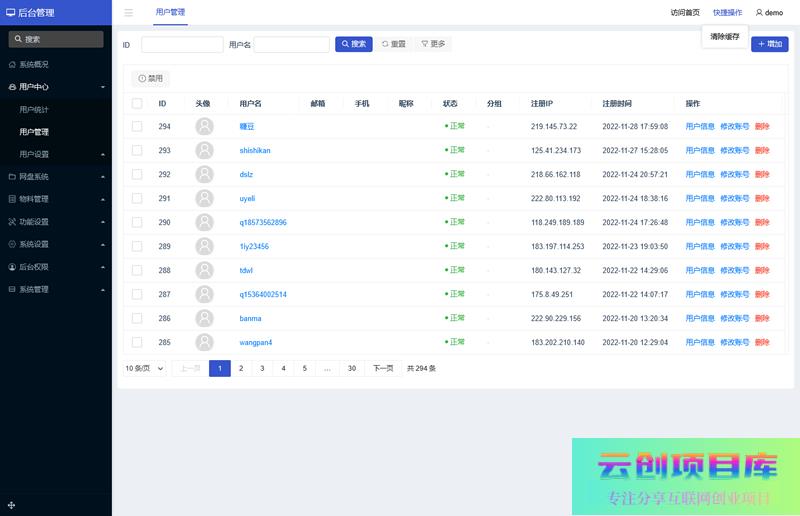Focus the sidebar 搜索 search box
The height and width of the screenshot is (516, 800).
pyautogui.click(x=56, y=39)
